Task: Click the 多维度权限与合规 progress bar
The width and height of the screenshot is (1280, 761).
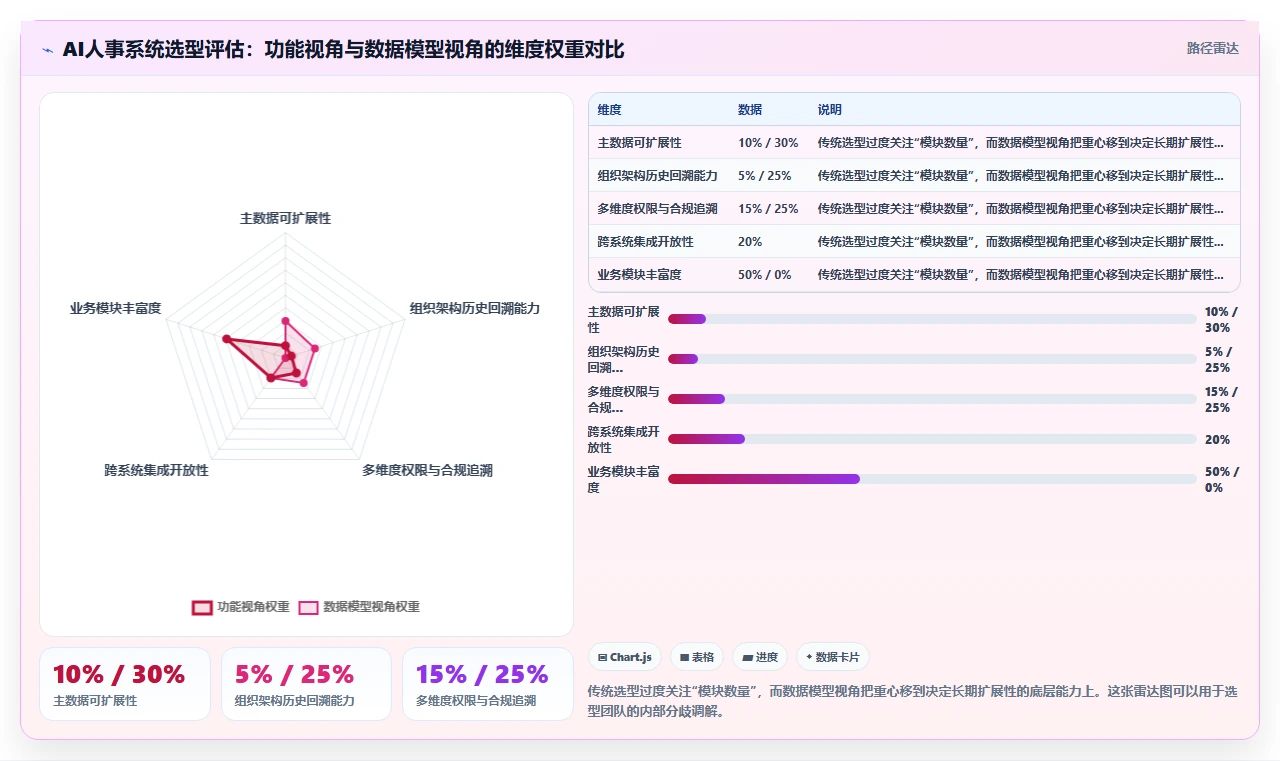Action: point(932,399)
